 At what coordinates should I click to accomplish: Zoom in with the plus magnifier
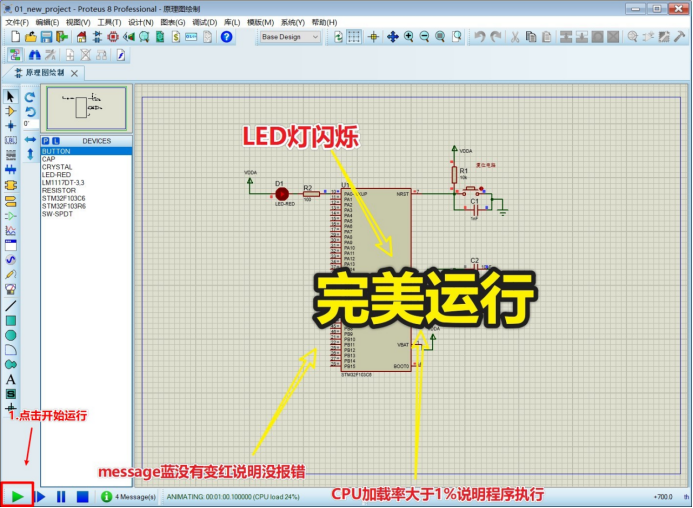[x=408, y=37]
